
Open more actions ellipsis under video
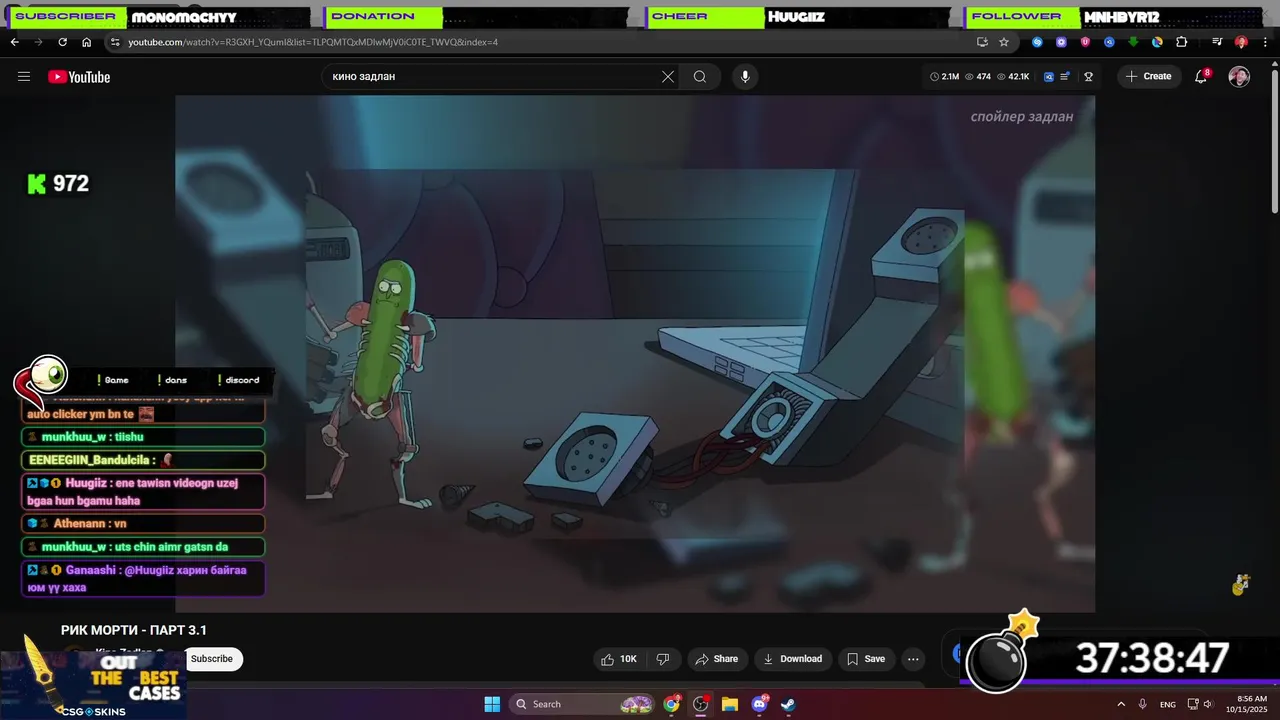[x=913, y=659]
